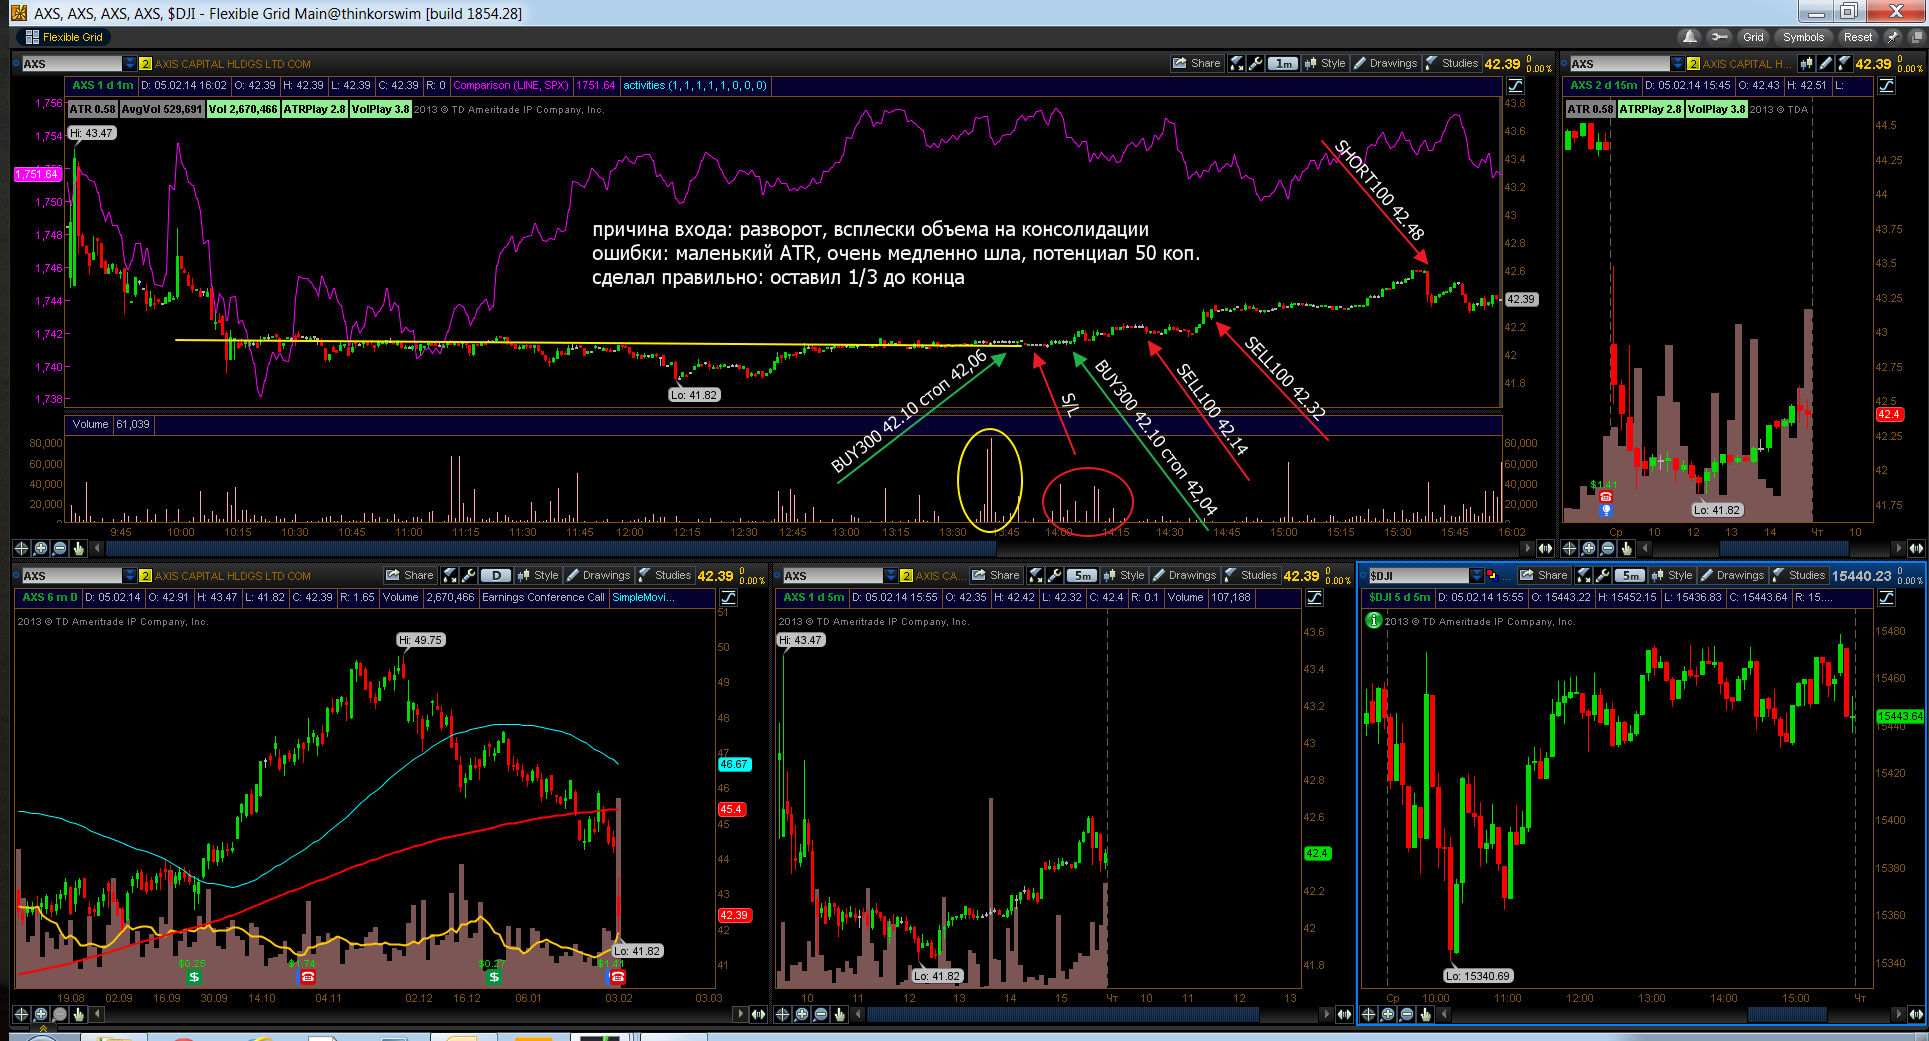Click edit studies flask icon on AXS 1m chart

[x=1237, y=63]
